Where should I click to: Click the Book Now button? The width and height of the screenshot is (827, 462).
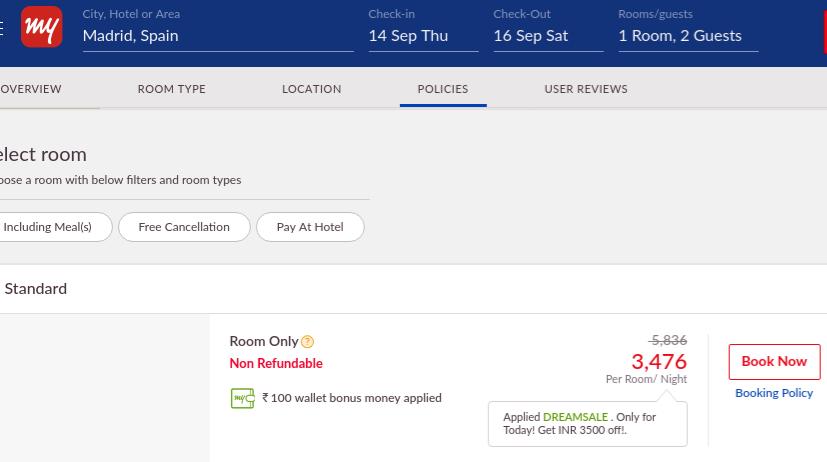pyautogui.click(x=774, y=362)
